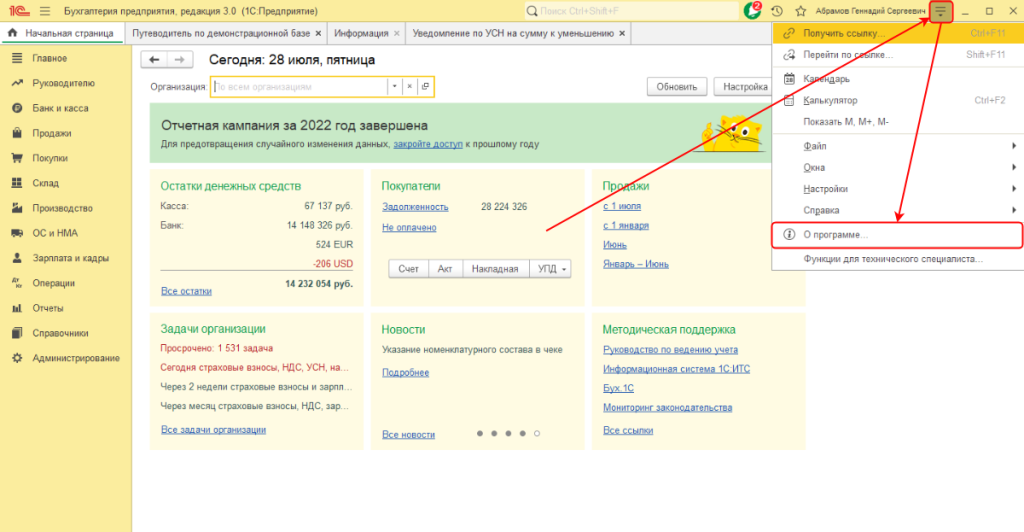The image size is (1024, 532).
Task: Open the Все остатки link
Action: point(186,291)
